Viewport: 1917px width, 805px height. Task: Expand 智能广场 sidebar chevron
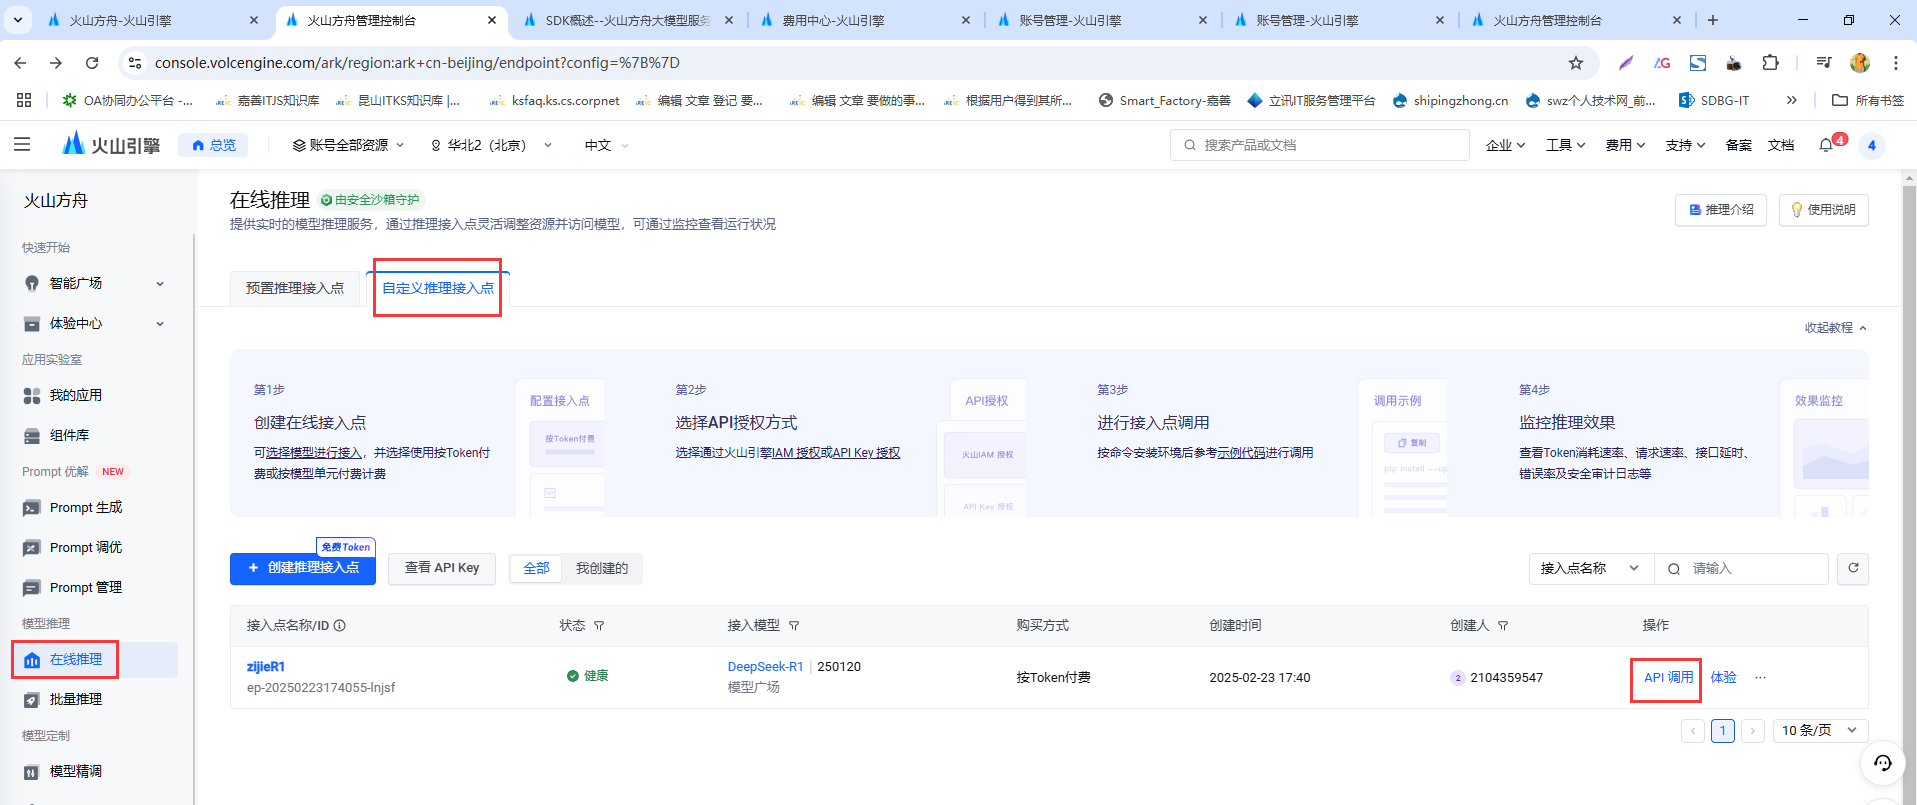[160, 284]
